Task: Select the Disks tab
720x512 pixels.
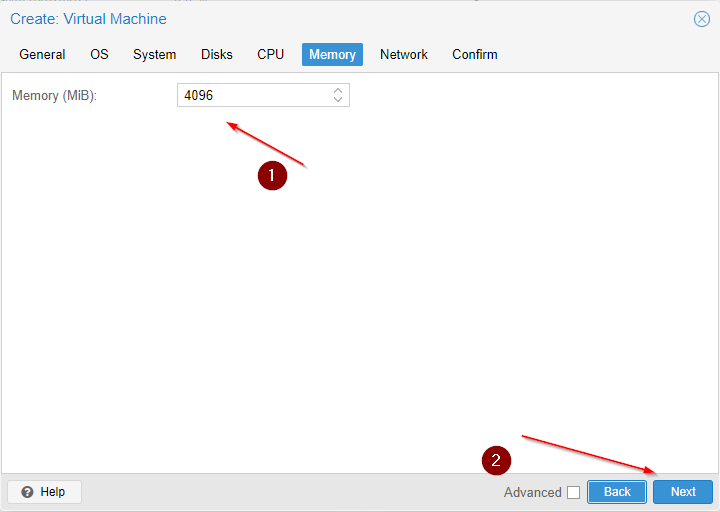Action: [216, 54]
